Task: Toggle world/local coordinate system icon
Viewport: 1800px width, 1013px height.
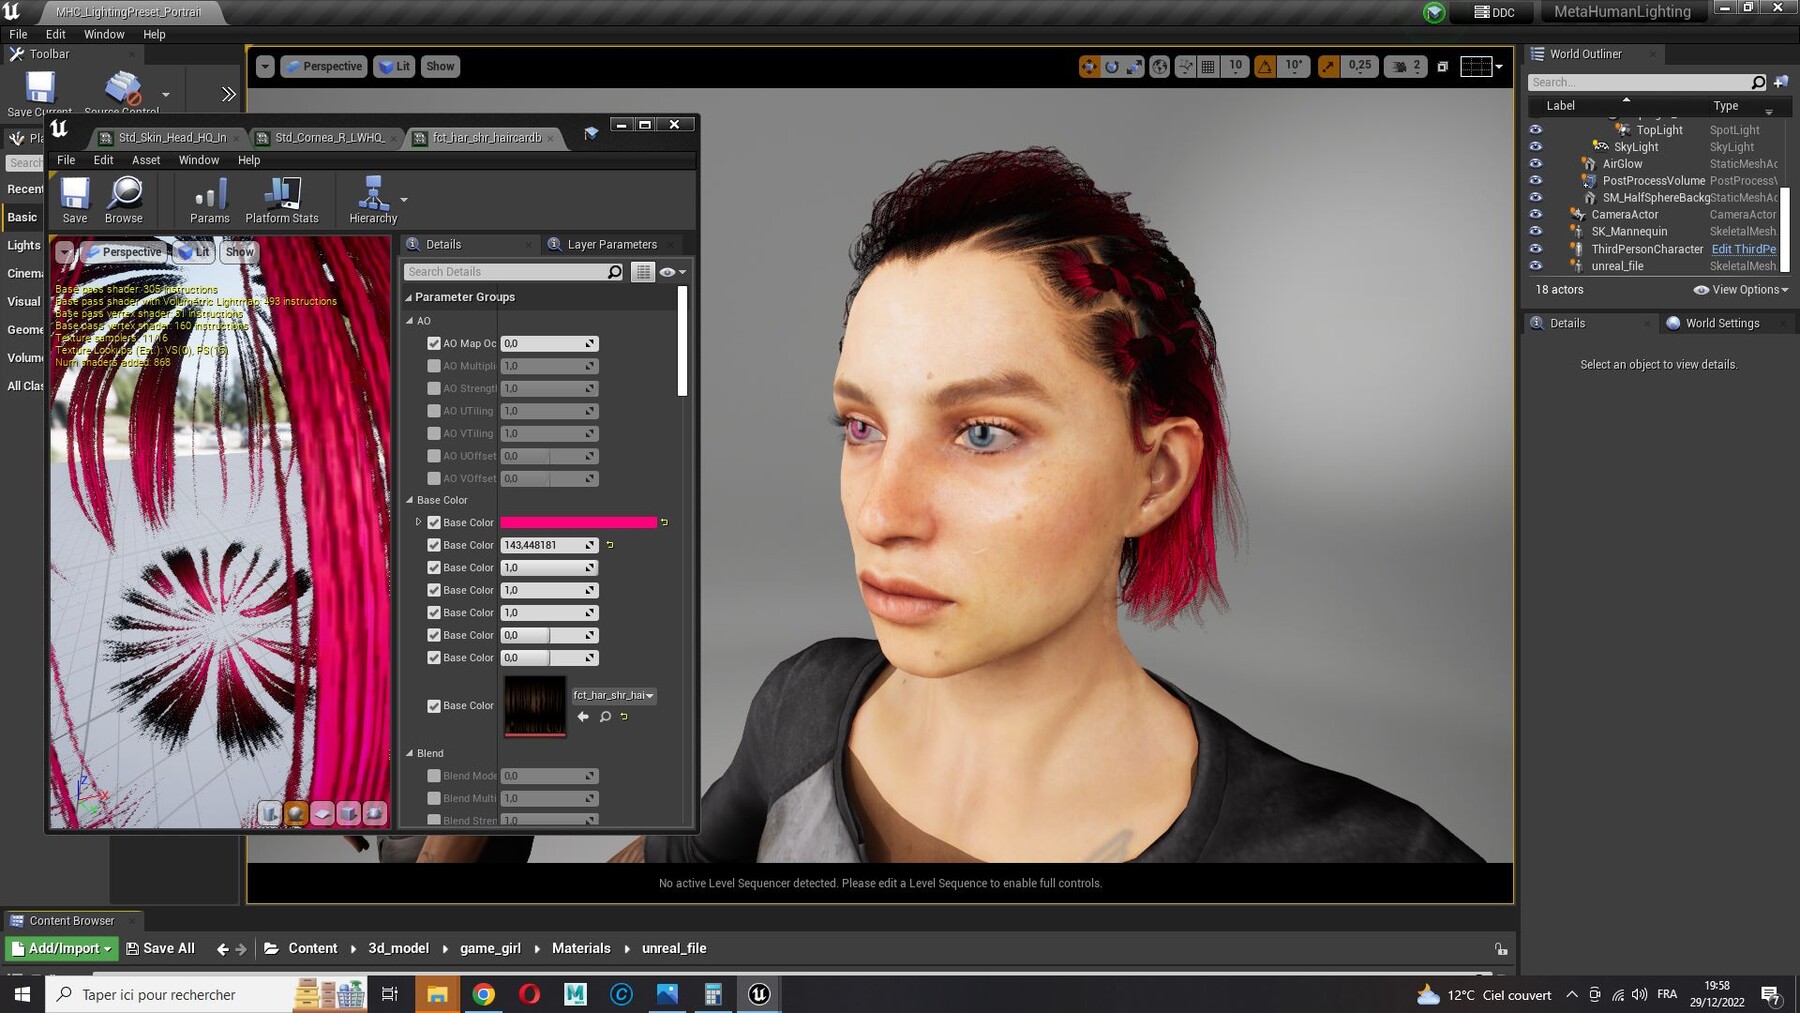Action: click(x=1160, y=66)
